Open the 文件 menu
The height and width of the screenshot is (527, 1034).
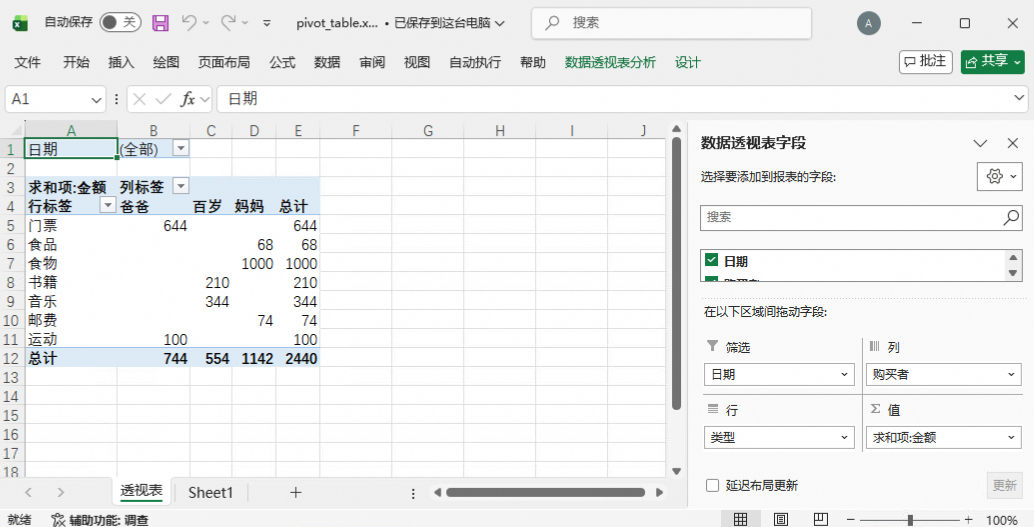click(x=28, y=62)
